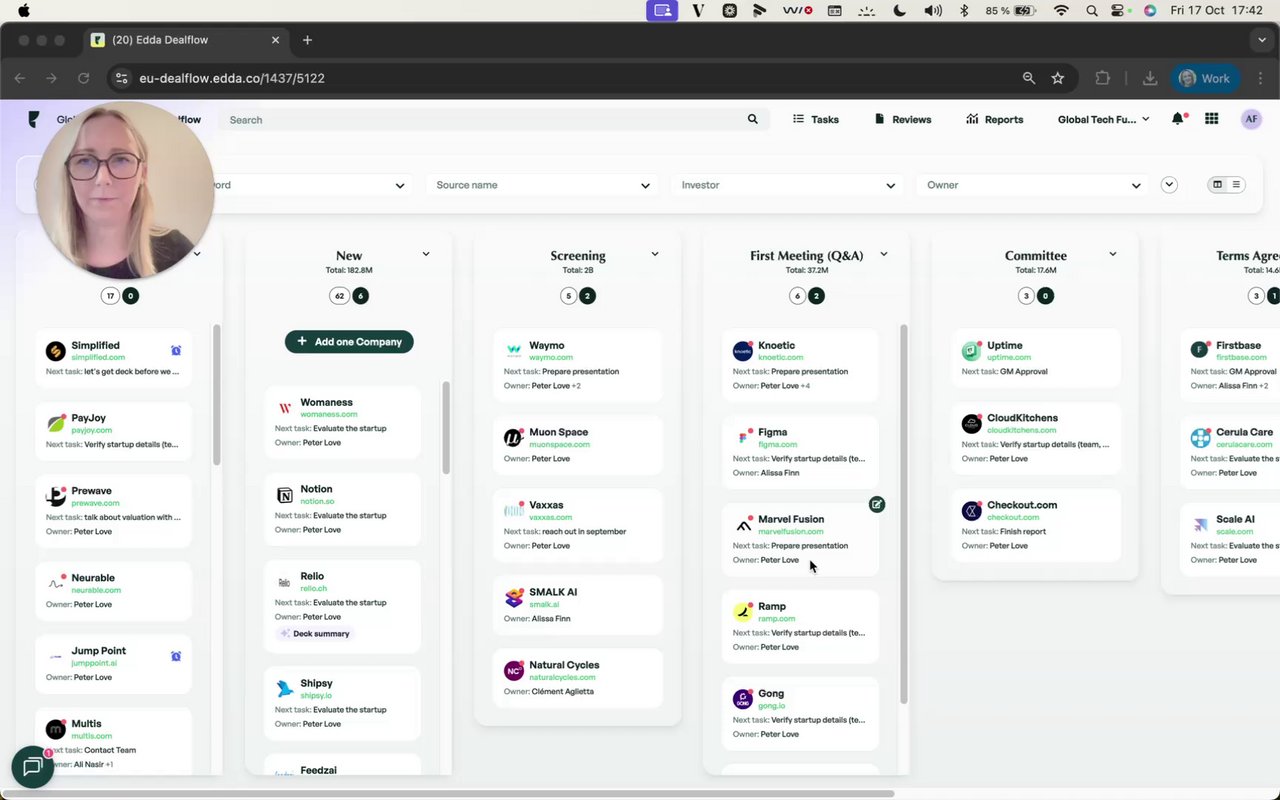Open the Work profile button
The image size is (1280, 800).
point(1205,78)
